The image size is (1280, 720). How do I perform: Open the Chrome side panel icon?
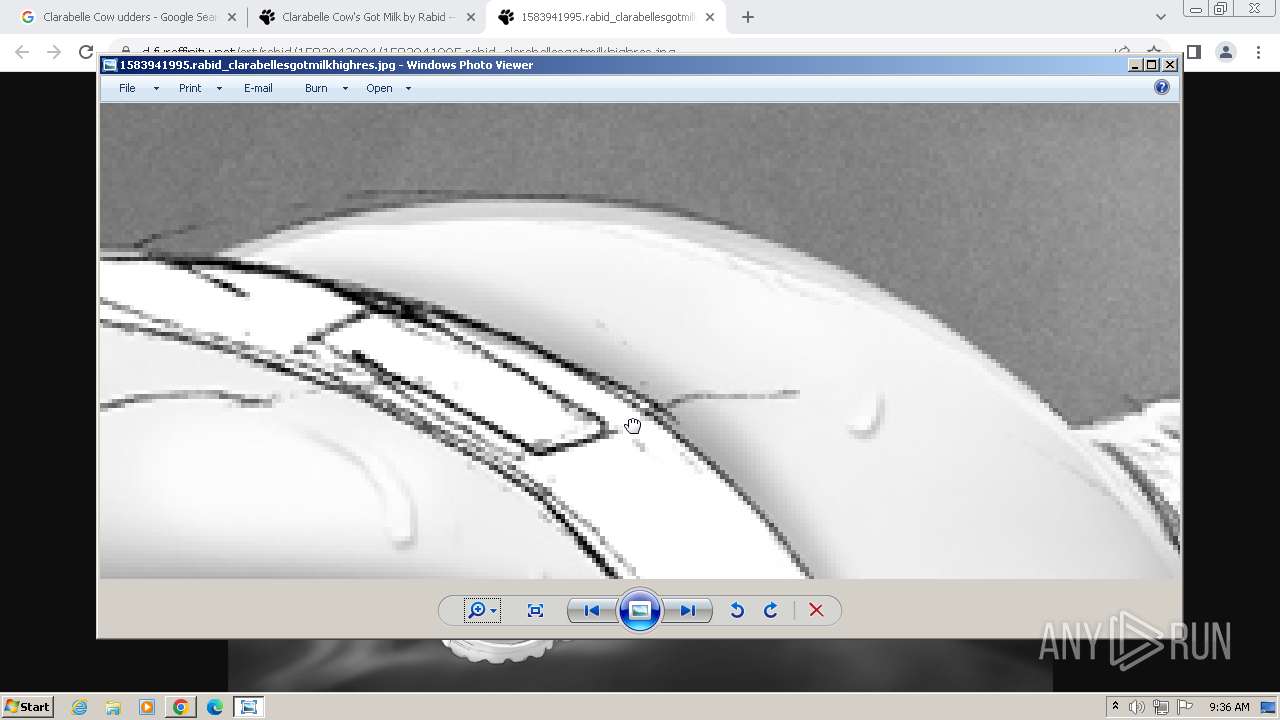pos(1193,52)
